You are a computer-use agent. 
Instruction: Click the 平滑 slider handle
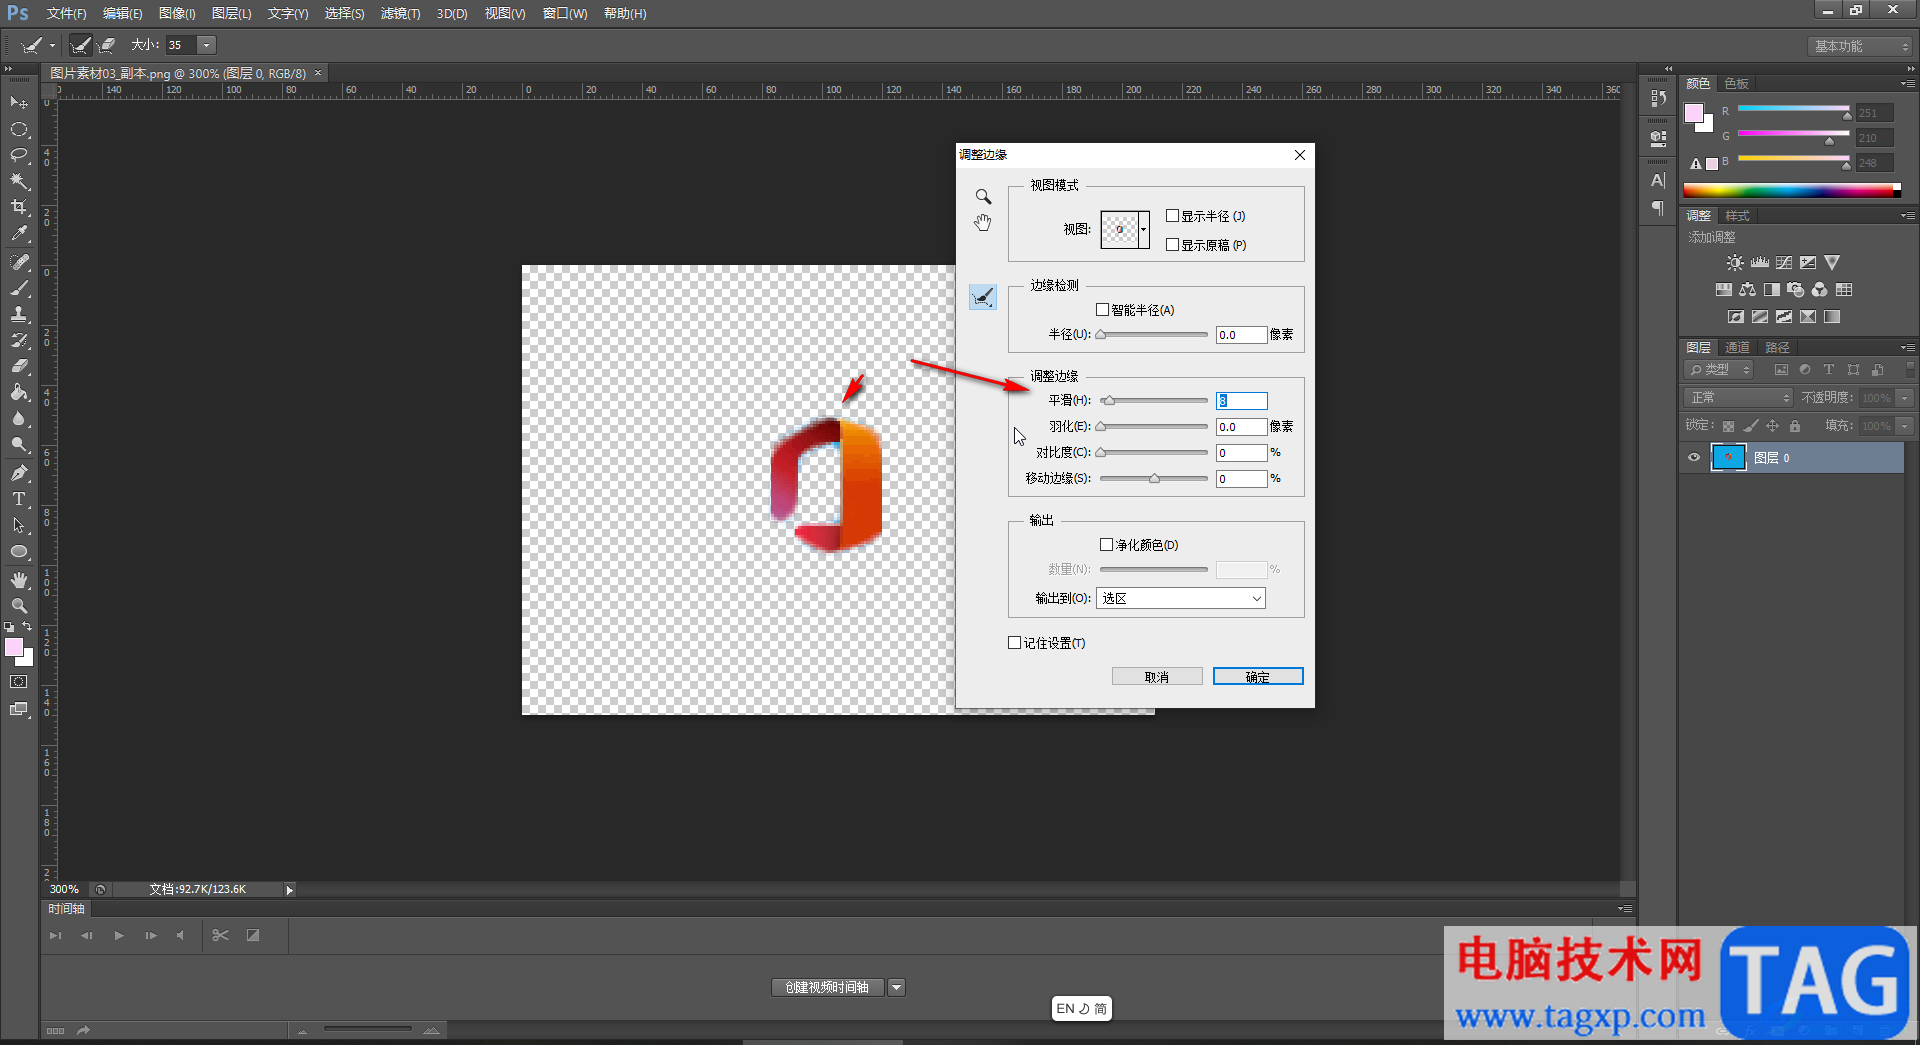pyautogui.click(x=1108, y=401)
